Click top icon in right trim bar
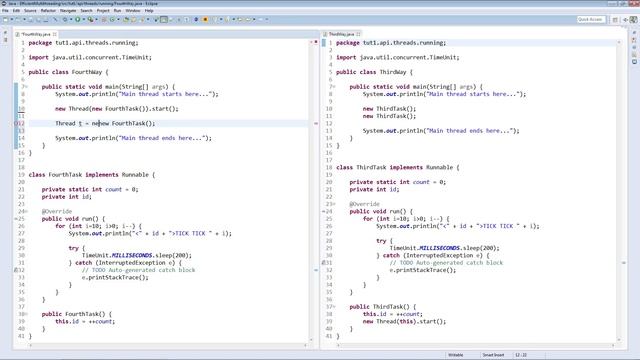 [x=634, y=33]
